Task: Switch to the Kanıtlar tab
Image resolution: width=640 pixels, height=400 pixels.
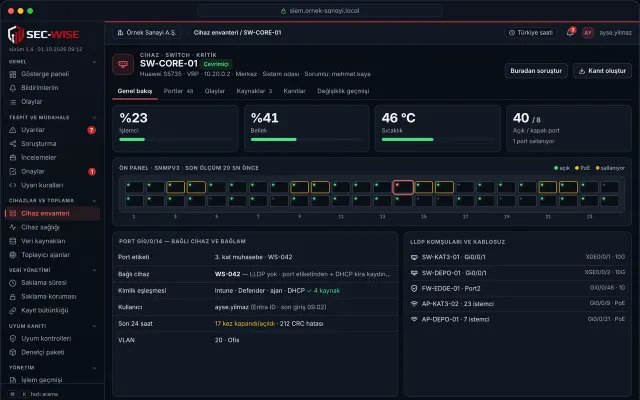Action: click(294, 91)
